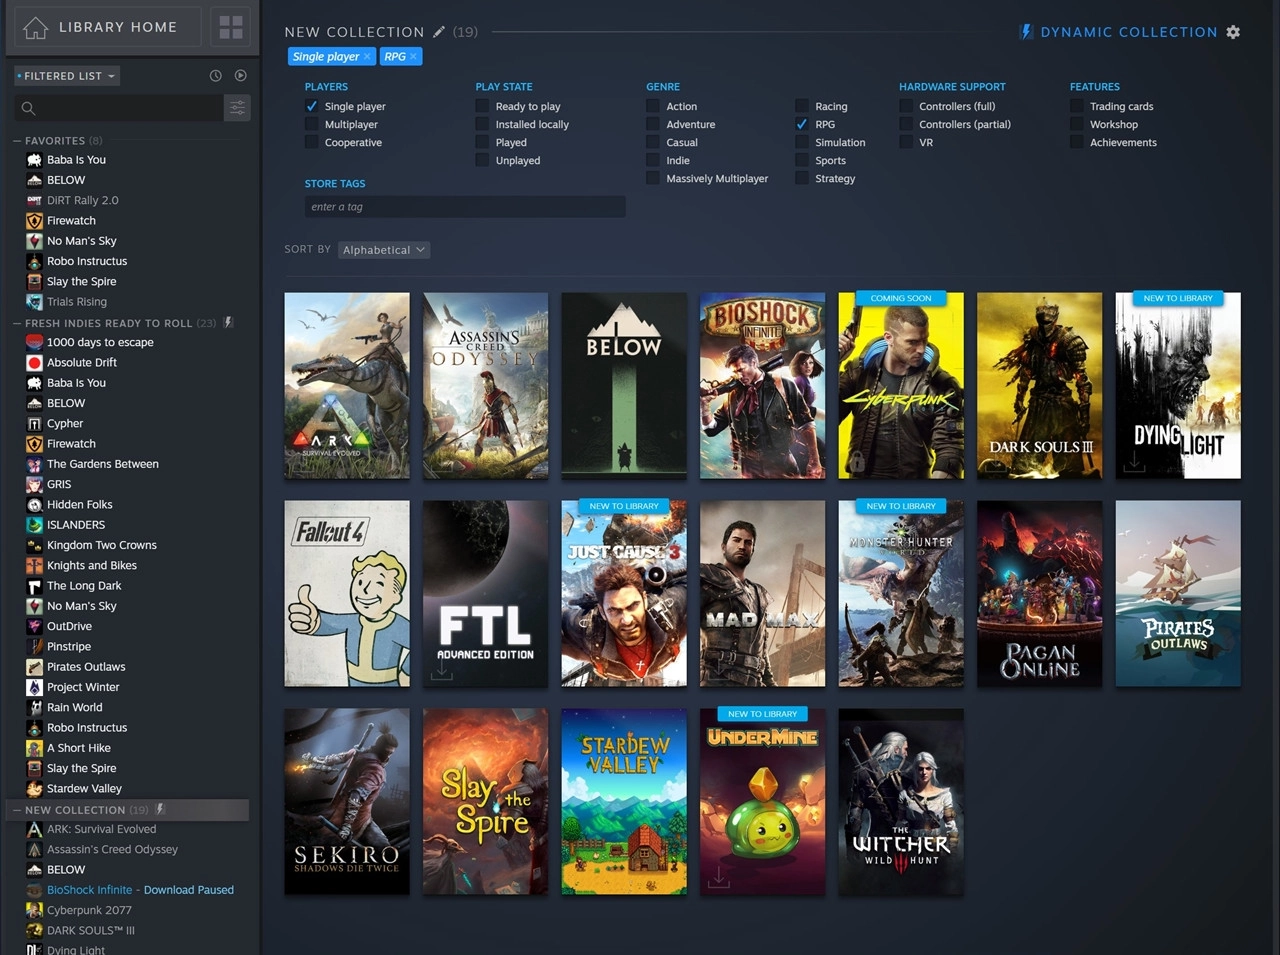Open Slay the Spire cover tile

click(x=486, y=802)
